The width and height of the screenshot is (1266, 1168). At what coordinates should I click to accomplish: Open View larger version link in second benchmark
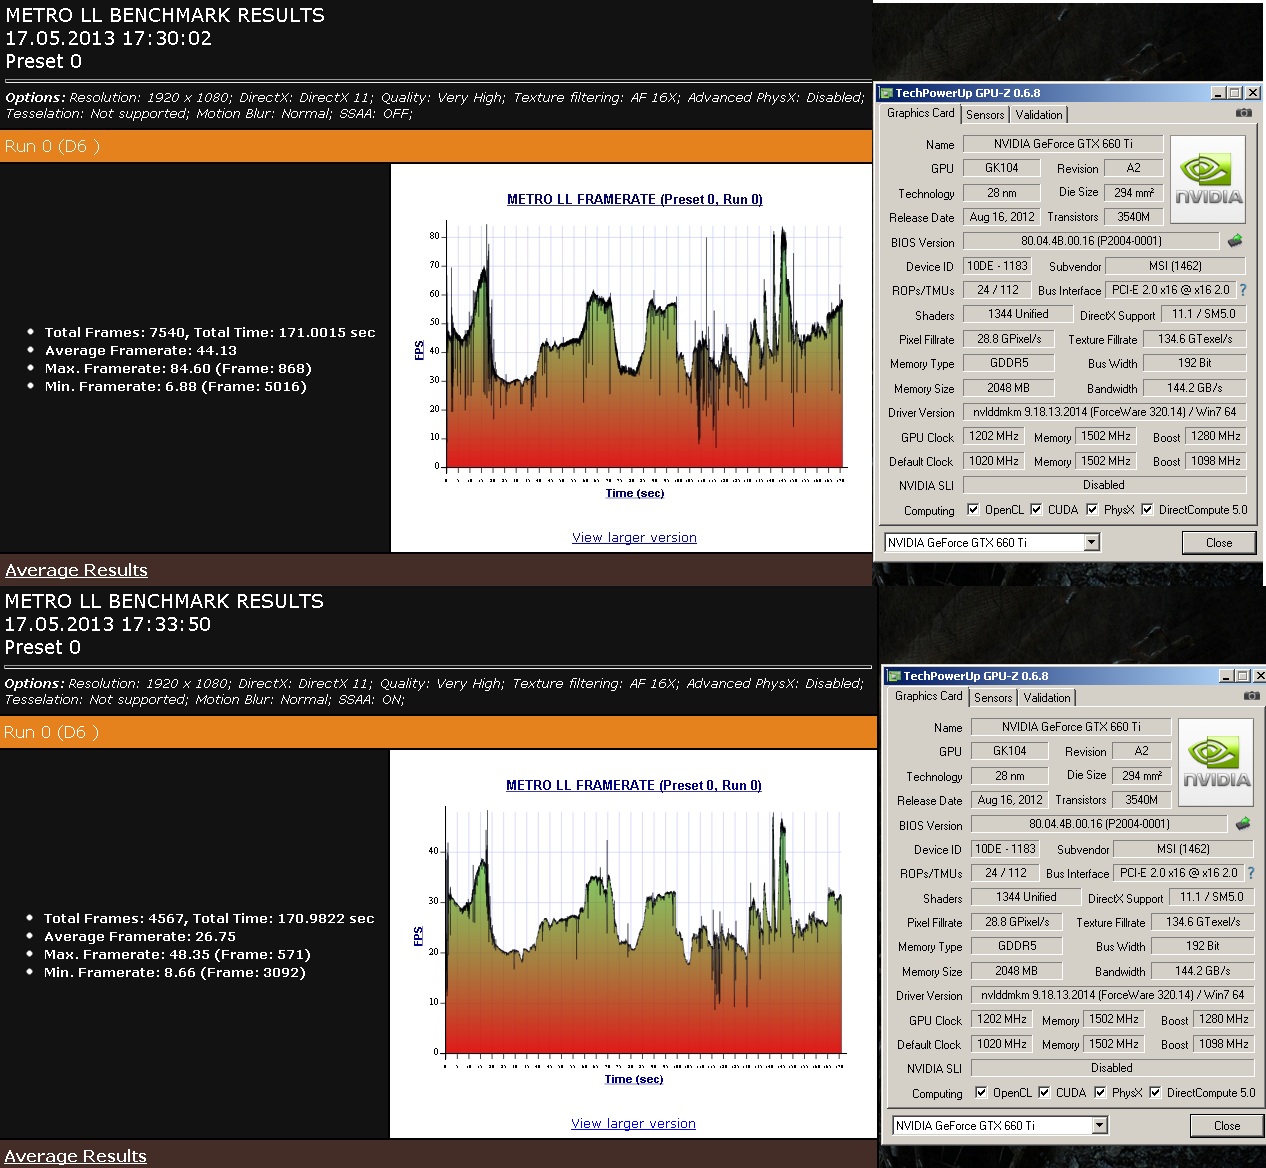pos(633,1123)
